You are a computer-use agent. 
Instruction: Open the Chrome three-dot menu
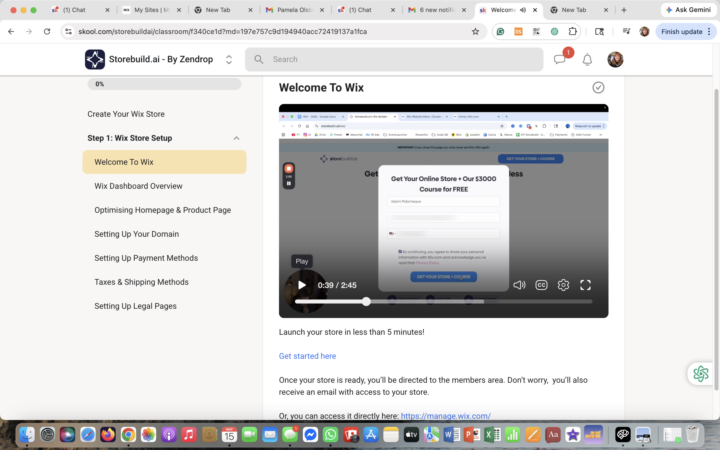pos(709,31)
